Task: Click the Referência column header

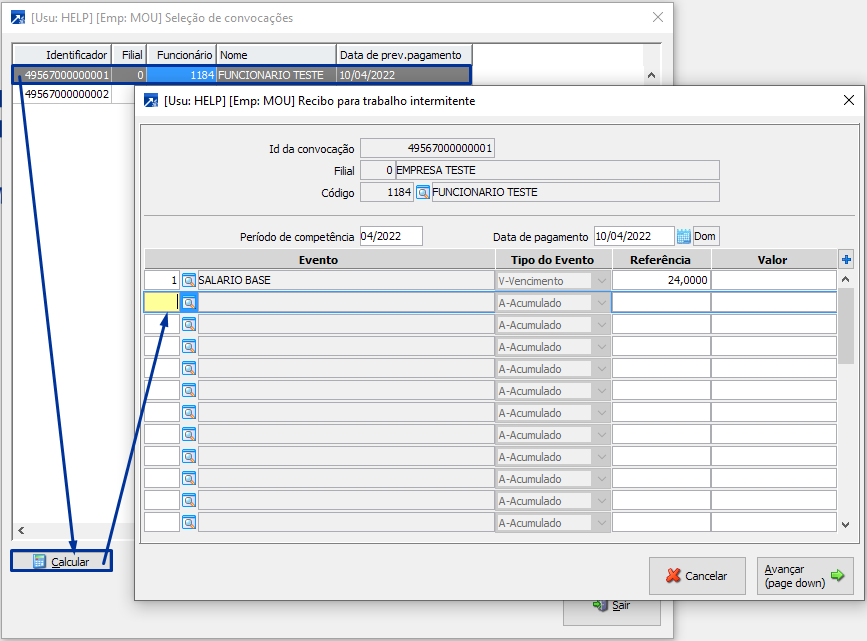Action: coord(661,259)
